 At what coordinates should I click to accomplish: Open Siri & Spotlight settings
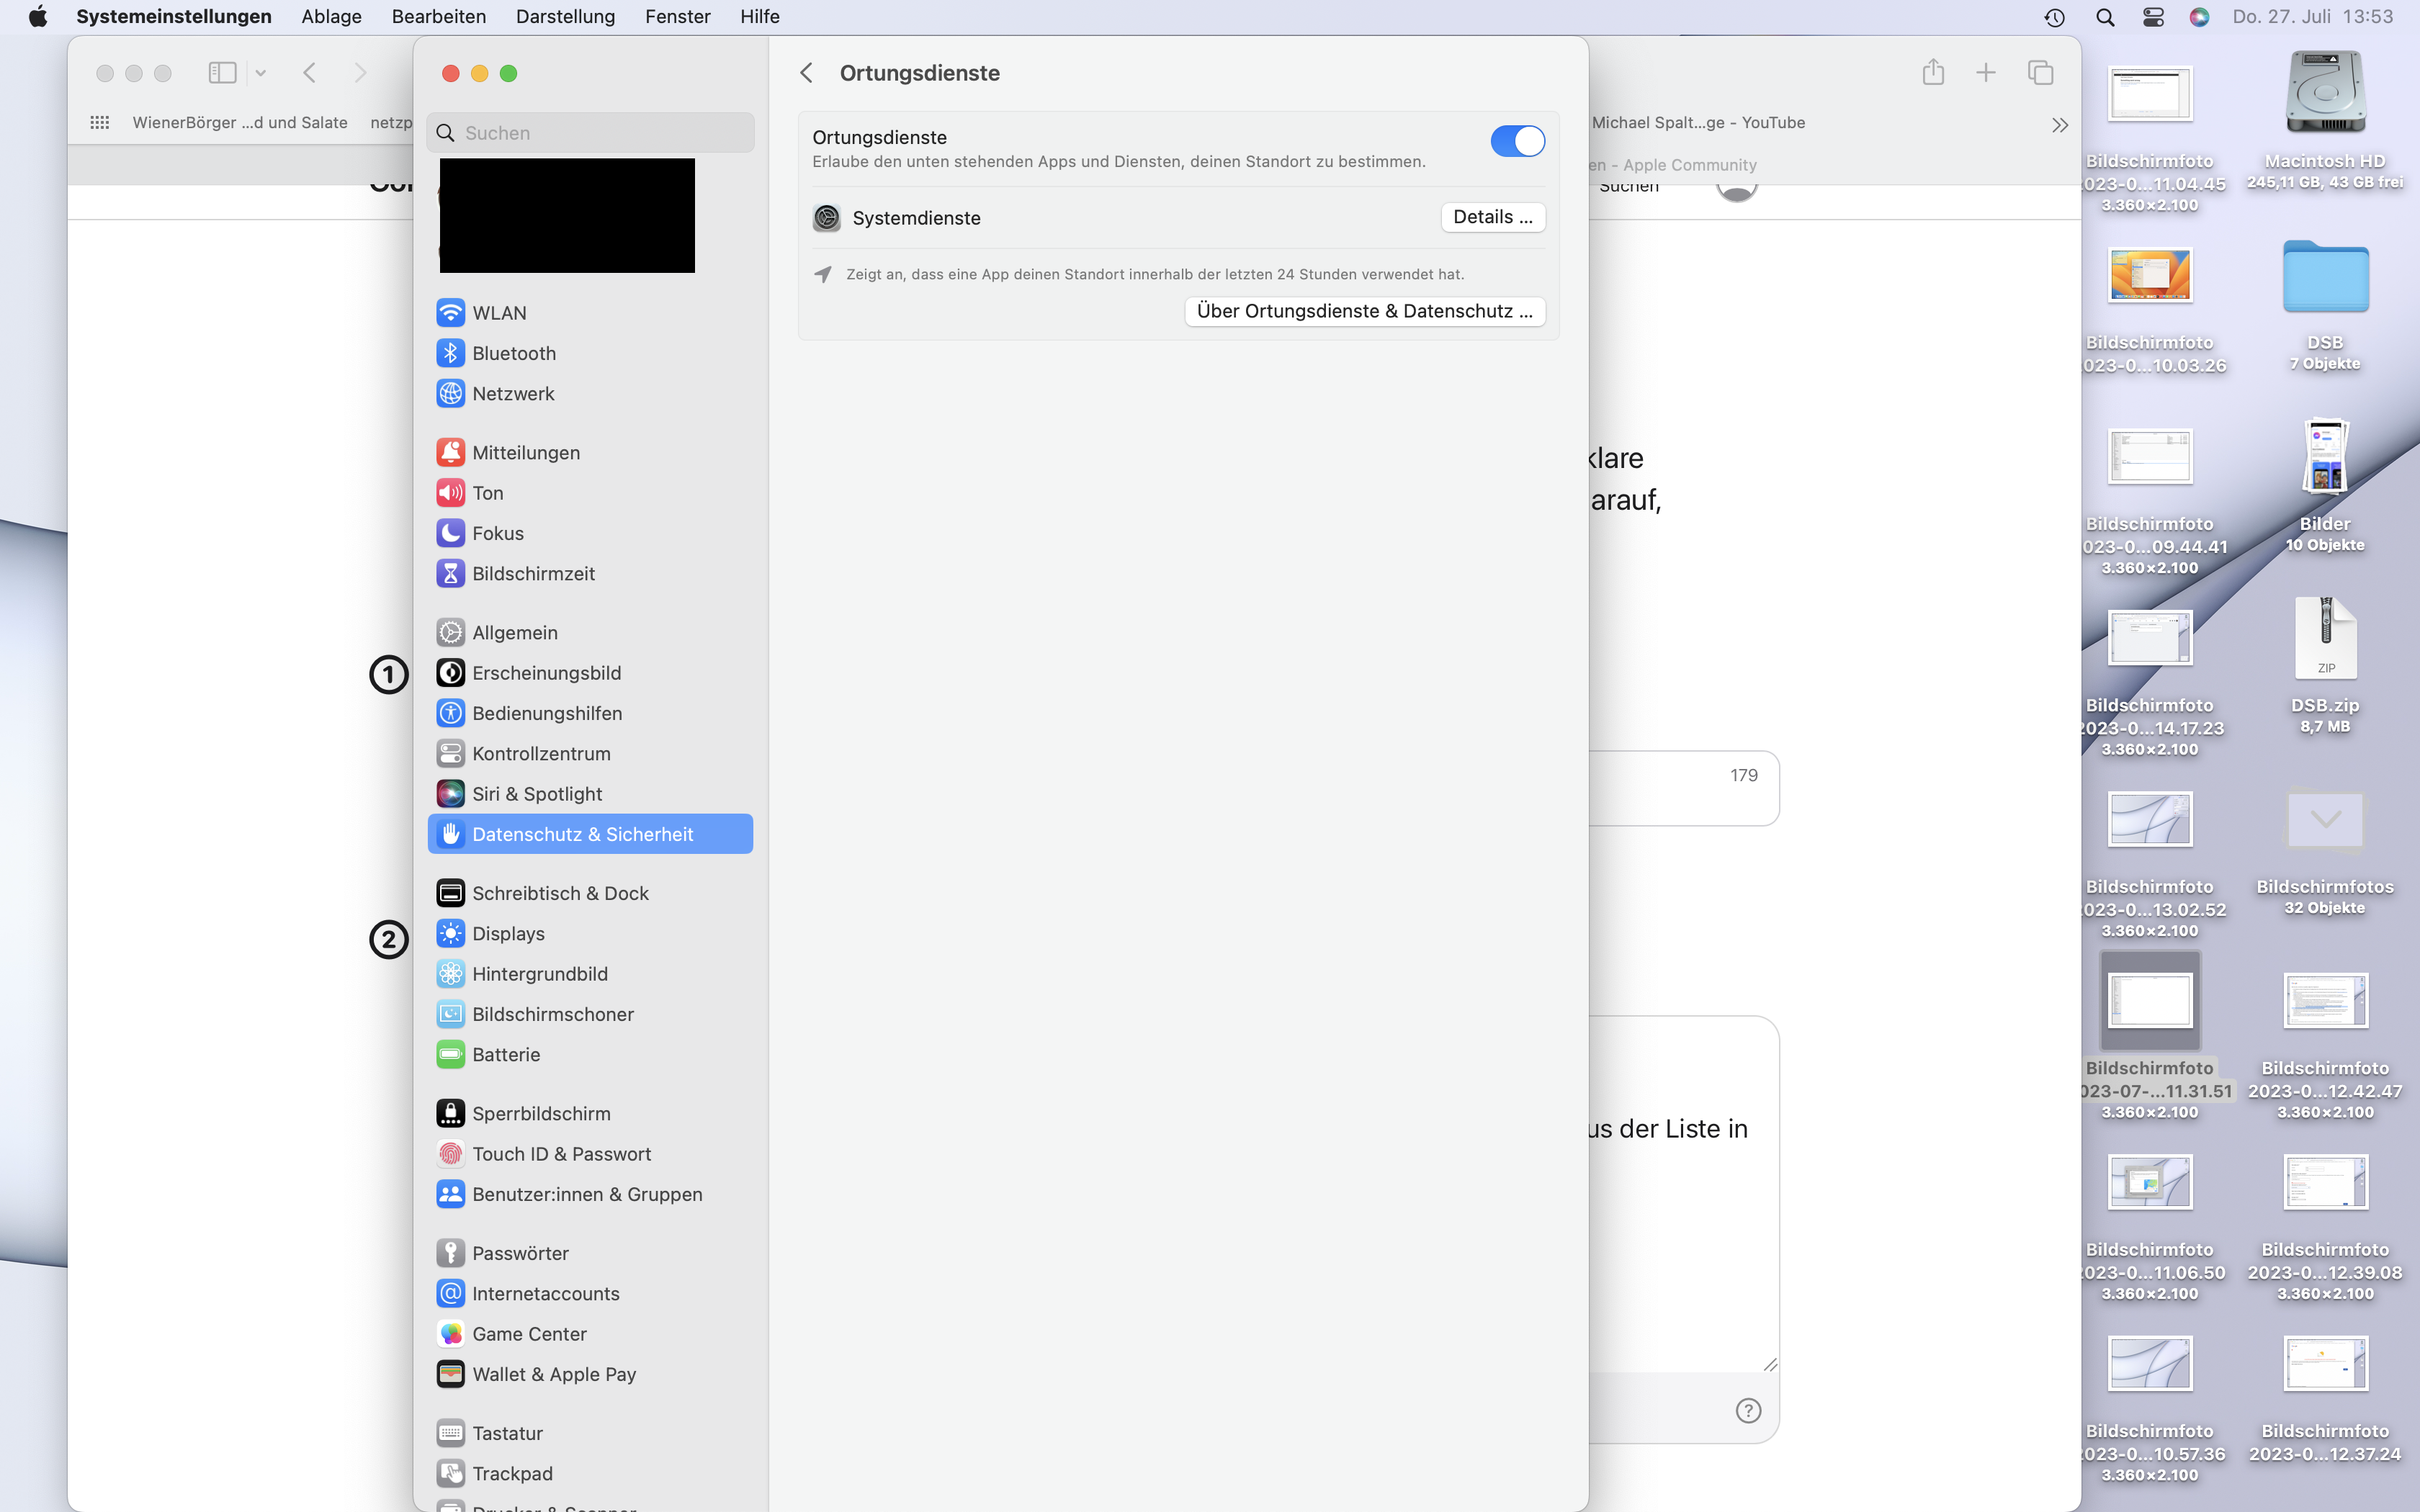(536, 794)
